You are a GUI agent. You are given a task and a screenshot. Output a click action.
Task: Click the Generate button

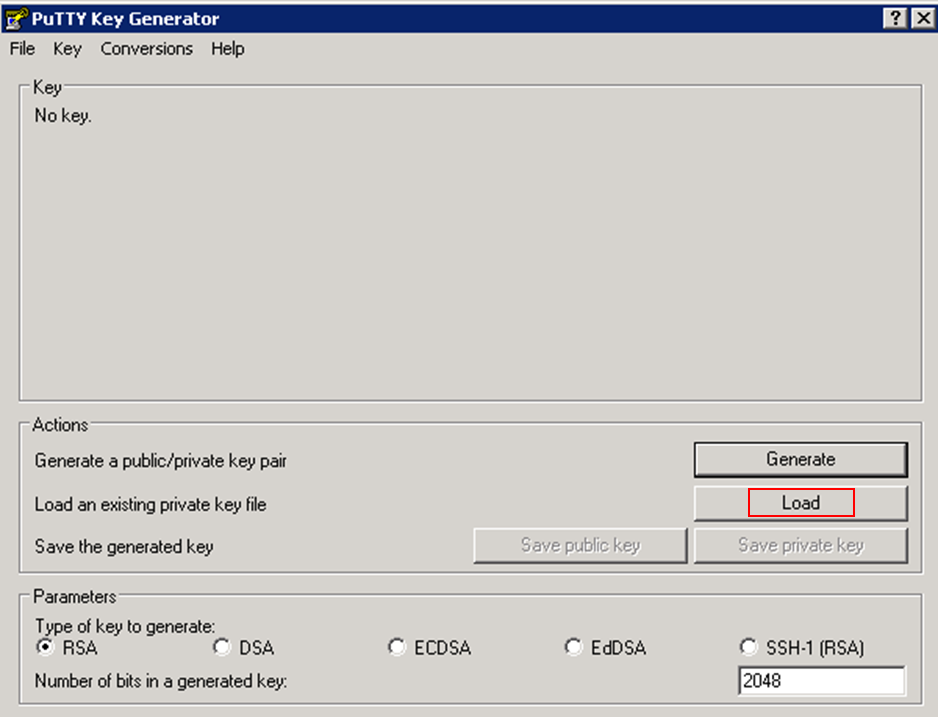click(x=800, y=459)
